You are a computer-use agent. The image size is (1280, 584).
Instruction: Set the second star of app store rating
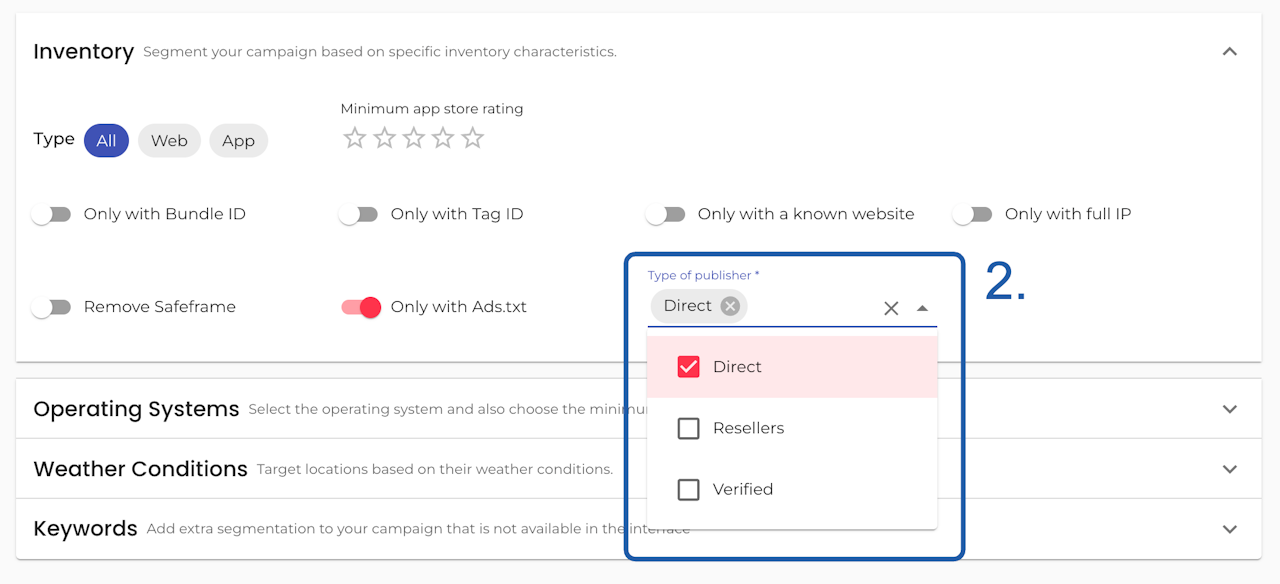click(x=384, y=139)
